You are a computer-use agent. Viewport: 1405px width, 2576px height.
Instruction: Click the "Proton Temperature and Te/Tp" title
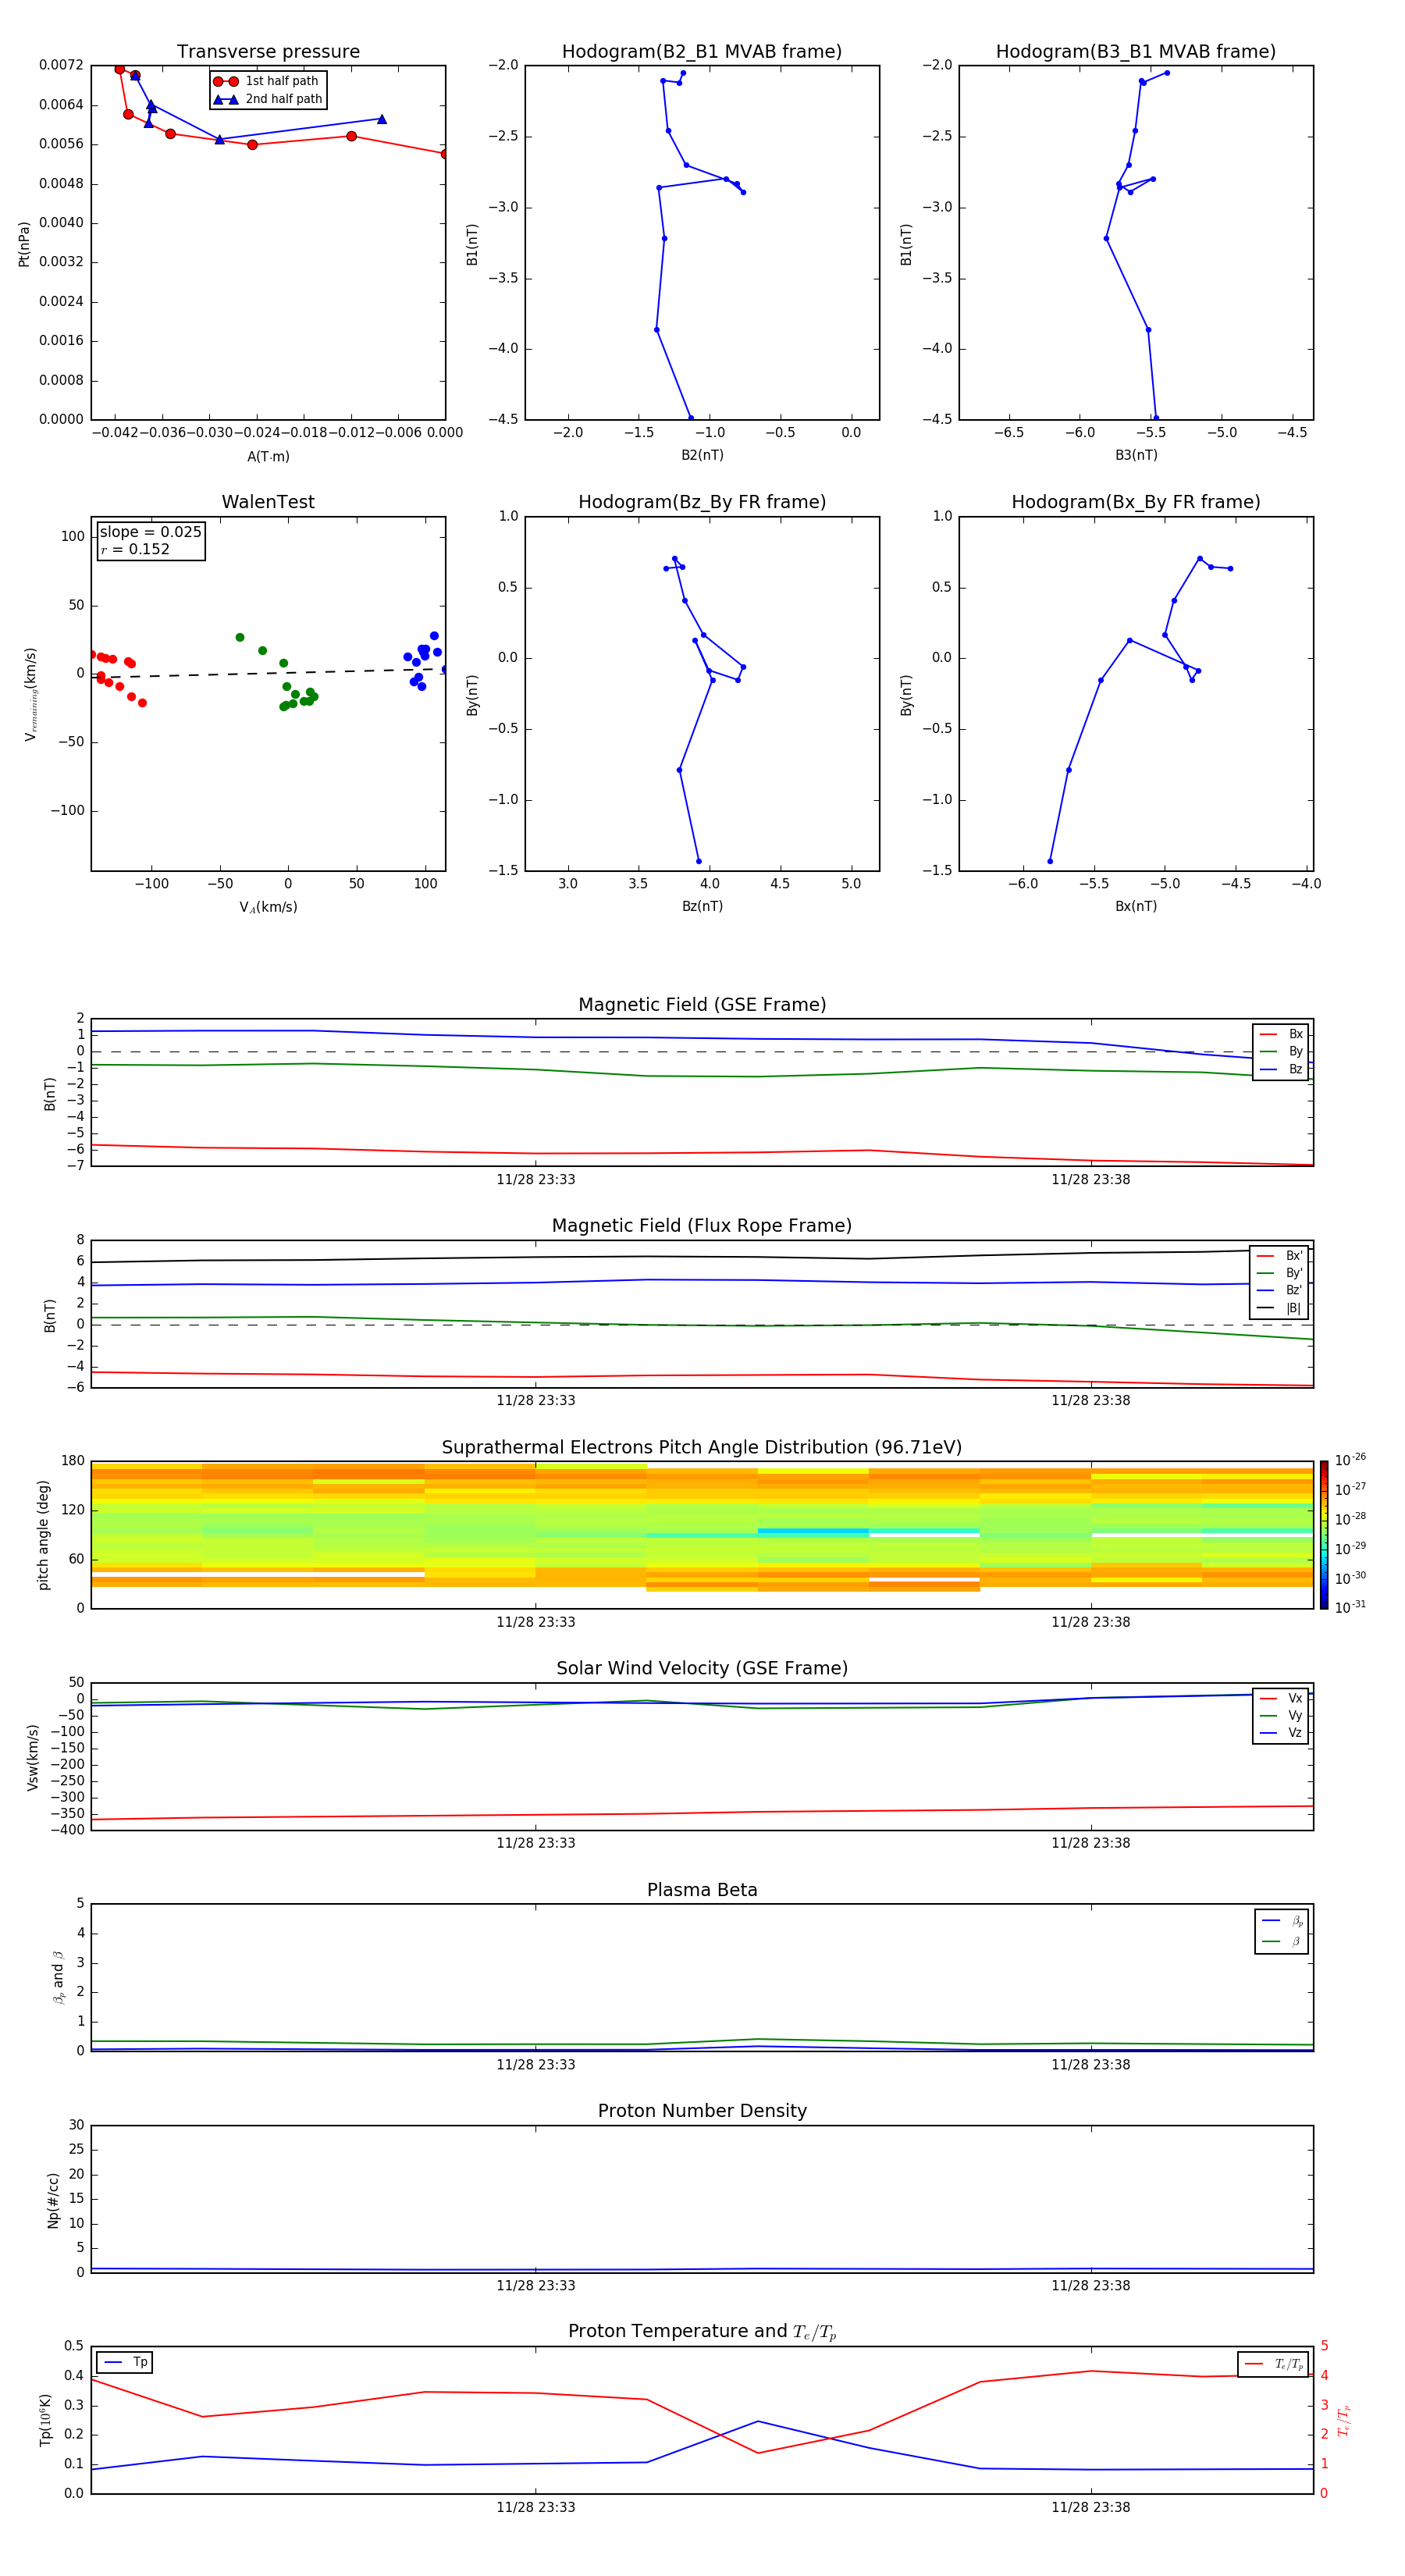tap(702, 2332)
